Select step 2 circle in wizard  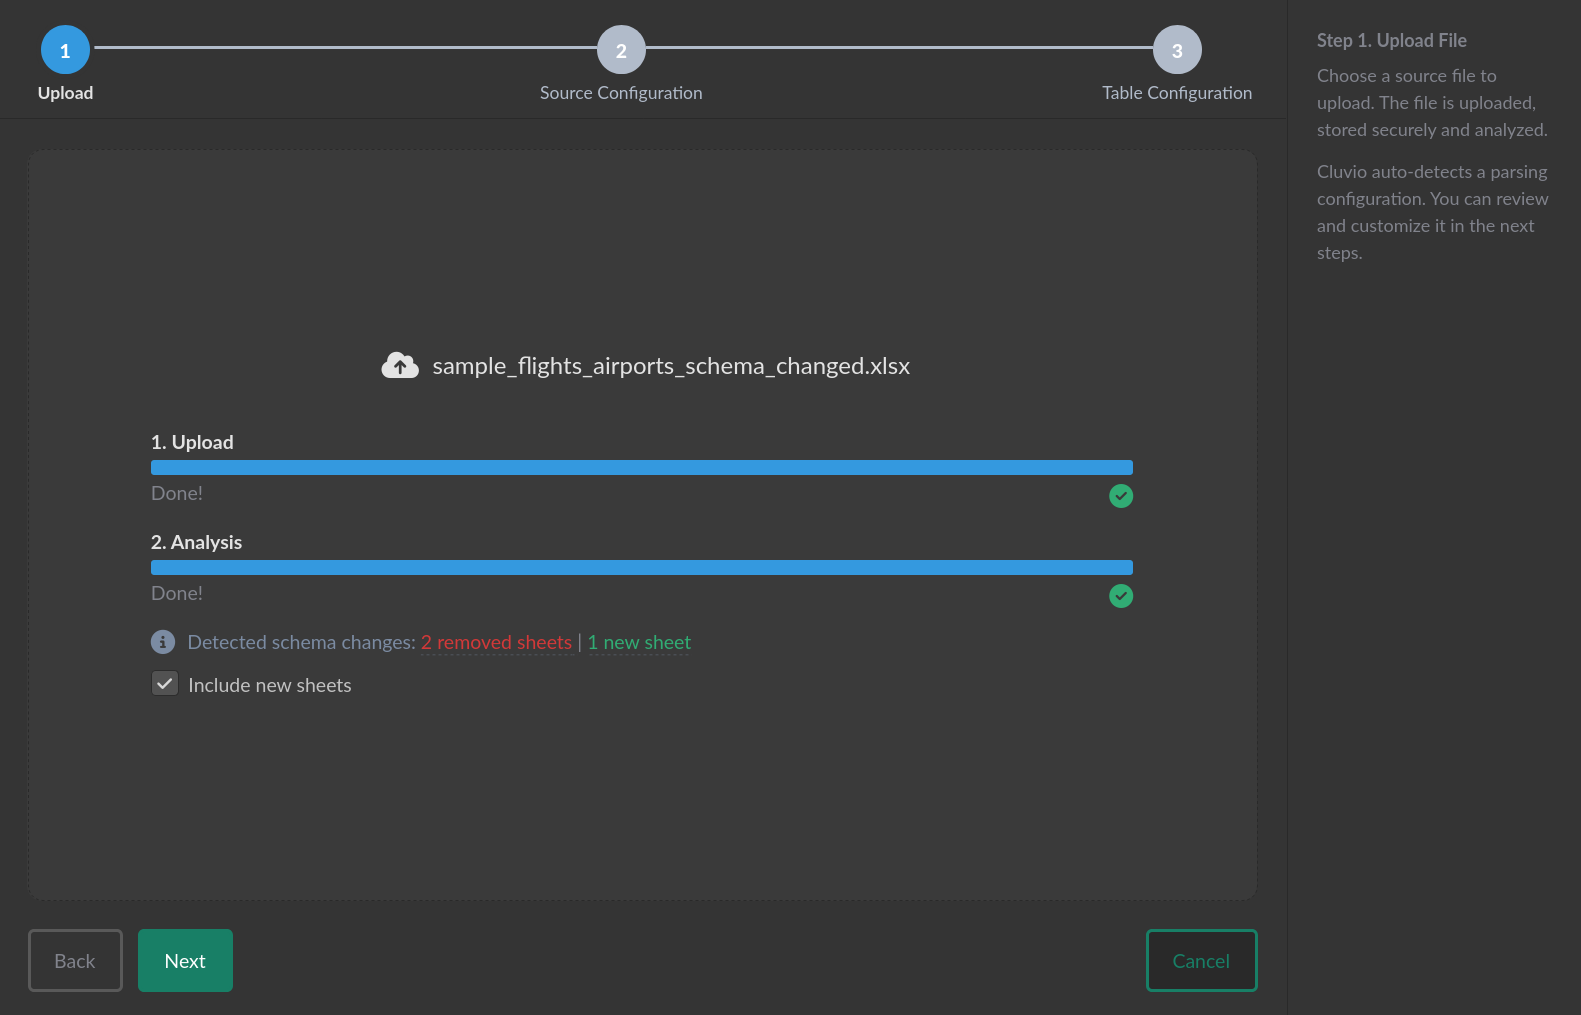click(621, 50)
